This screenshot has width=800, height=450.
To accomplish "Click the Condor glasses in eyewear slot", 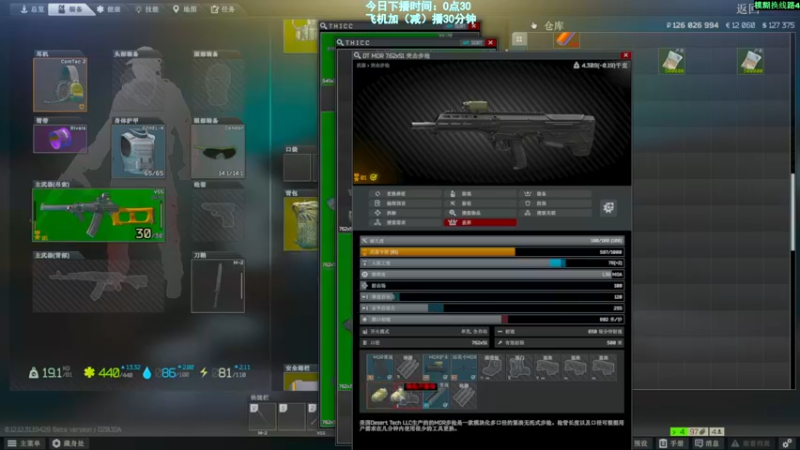I will (x=218, y=151).
